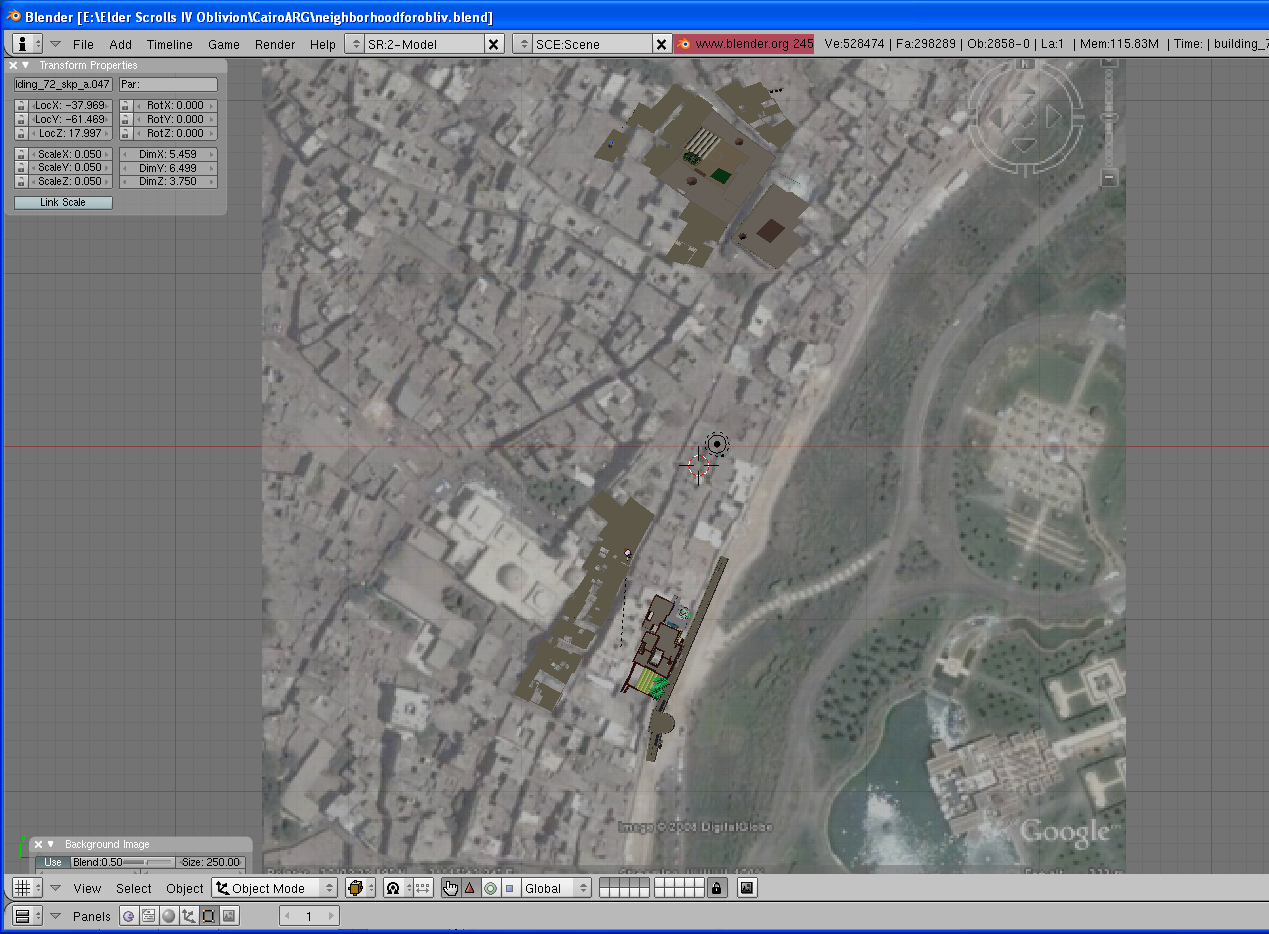Open the Global orientation dropdown
Viewport: 1269px width, 934px height.
(x=556, y=888)
